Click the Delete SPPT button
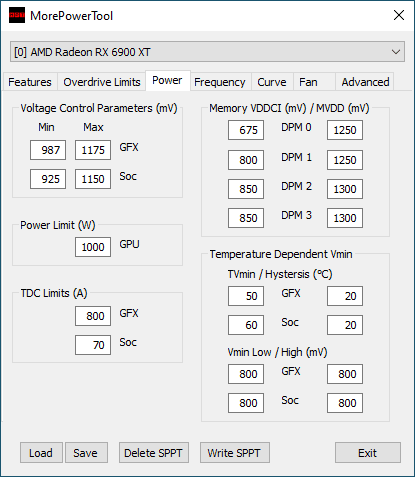415x477 pixels. pyautogui.click(x=154, y=453)
